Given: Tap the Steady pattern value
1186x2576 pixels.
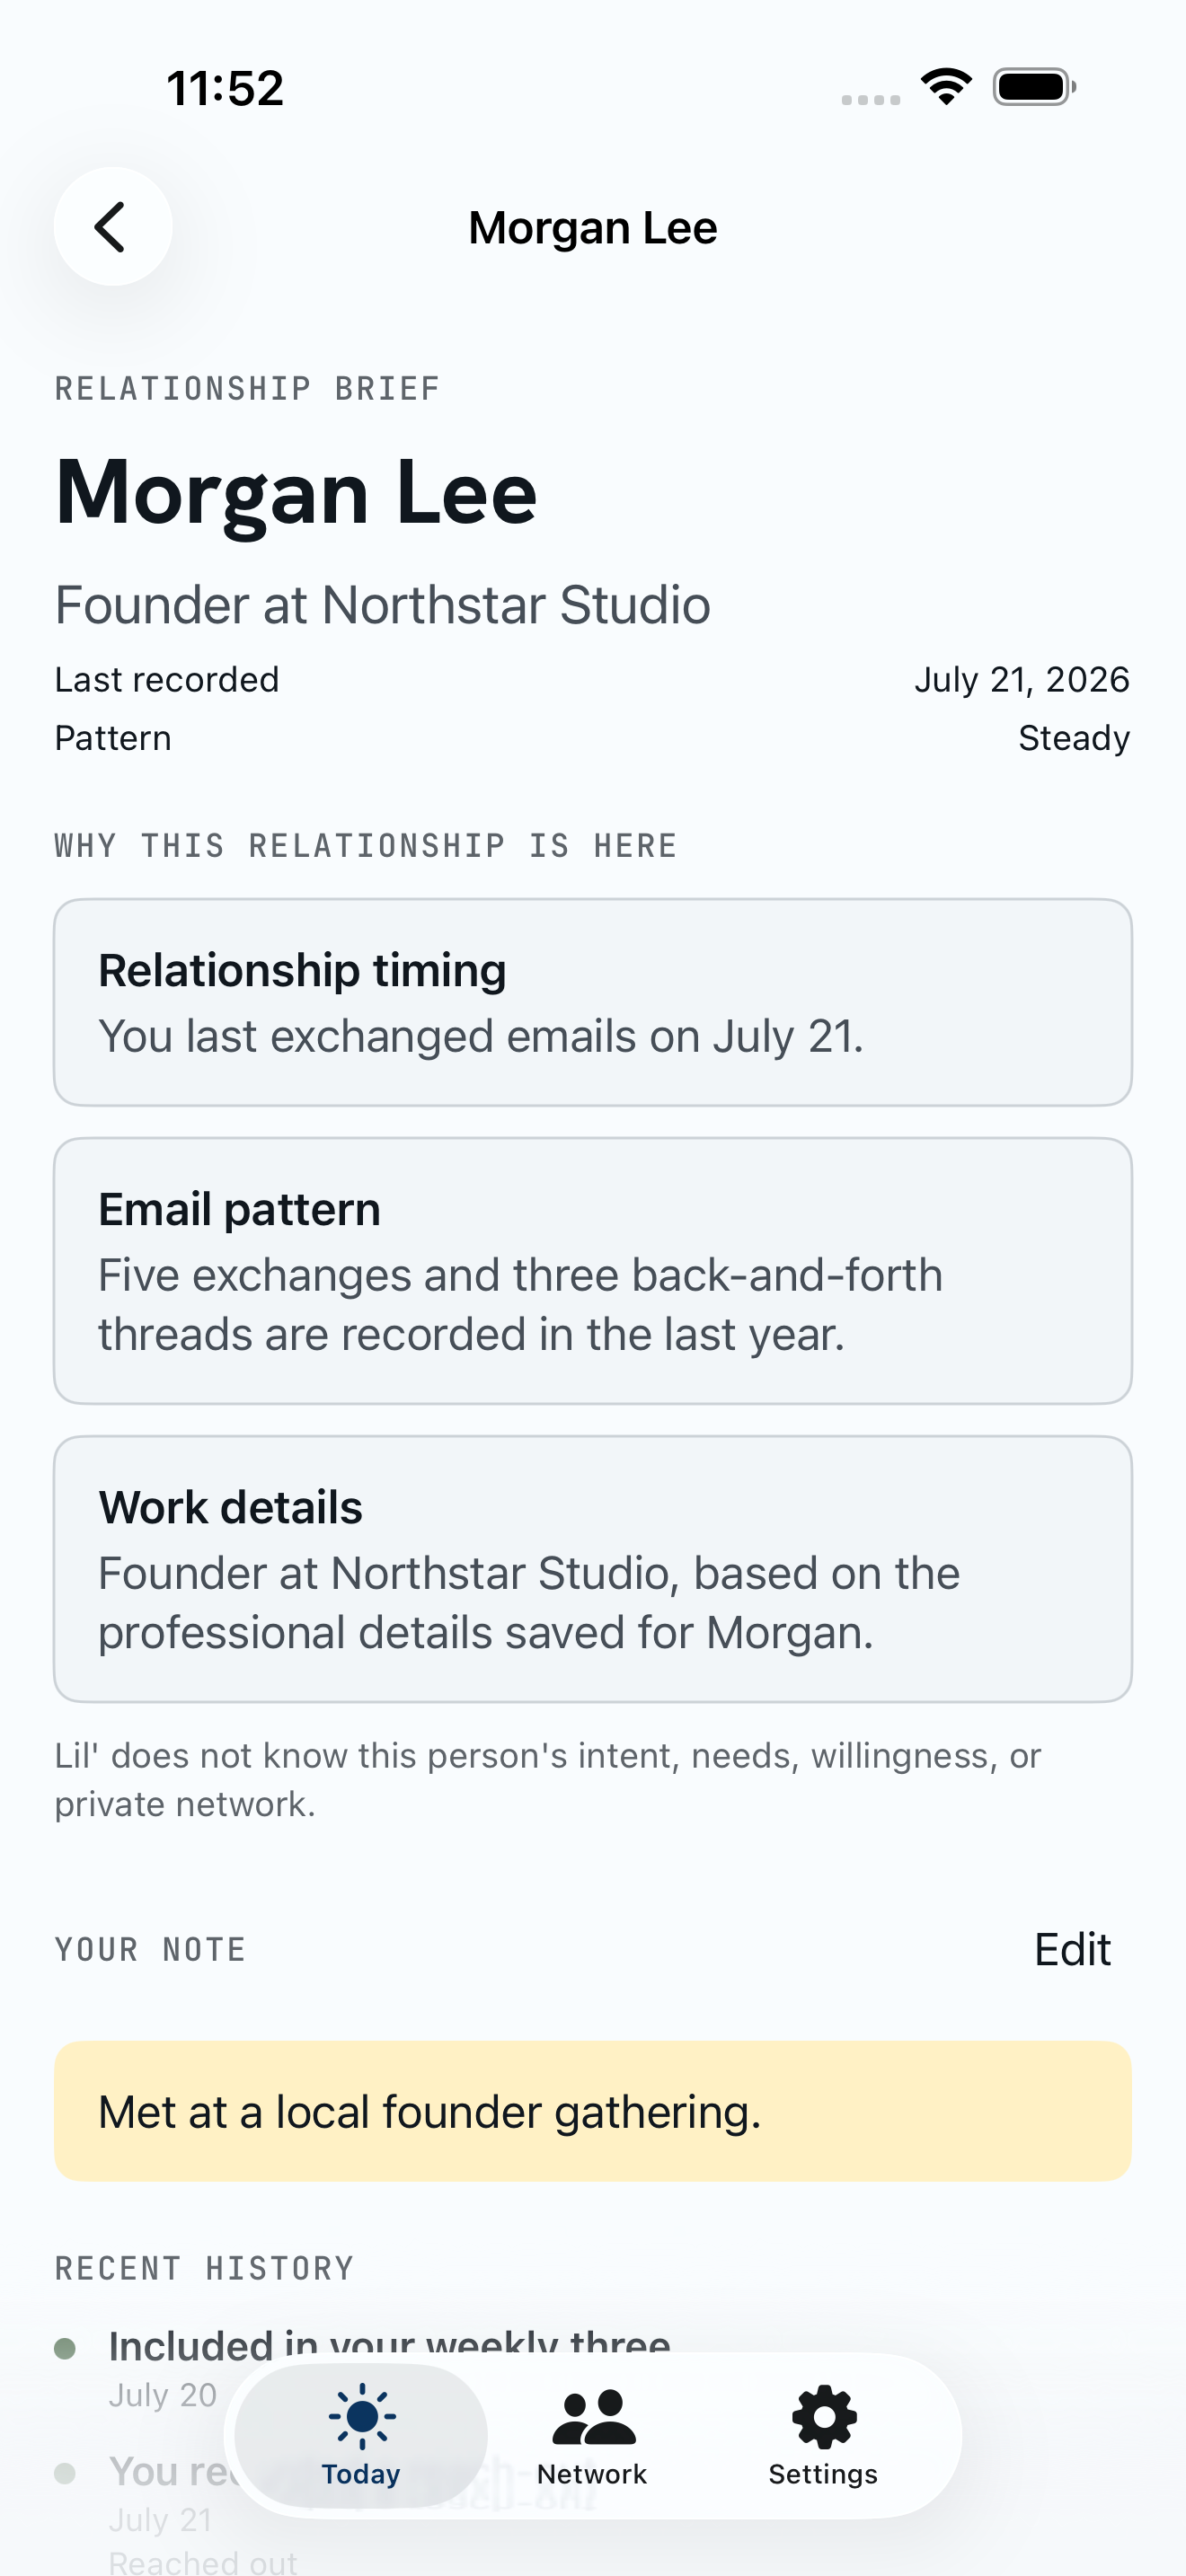Looking at the screenshot, I should (x=1074, y=738).
